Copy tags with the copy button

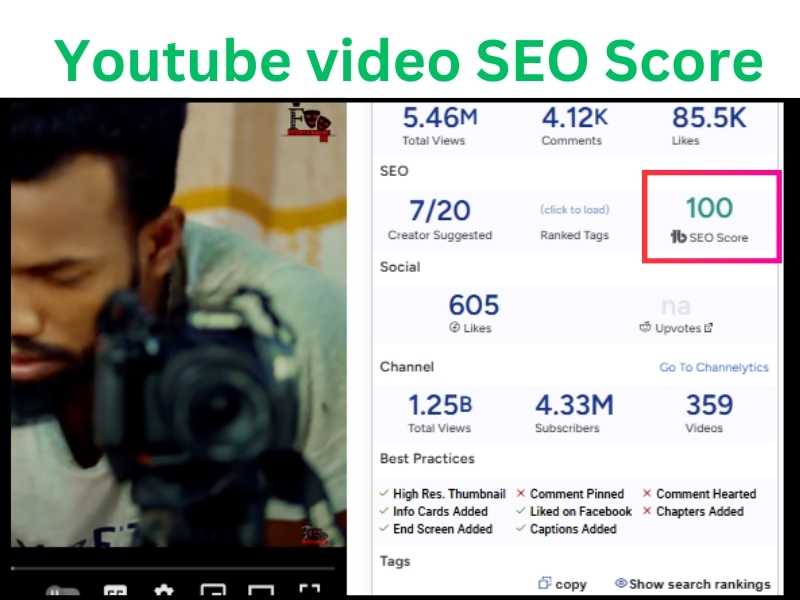563,584
